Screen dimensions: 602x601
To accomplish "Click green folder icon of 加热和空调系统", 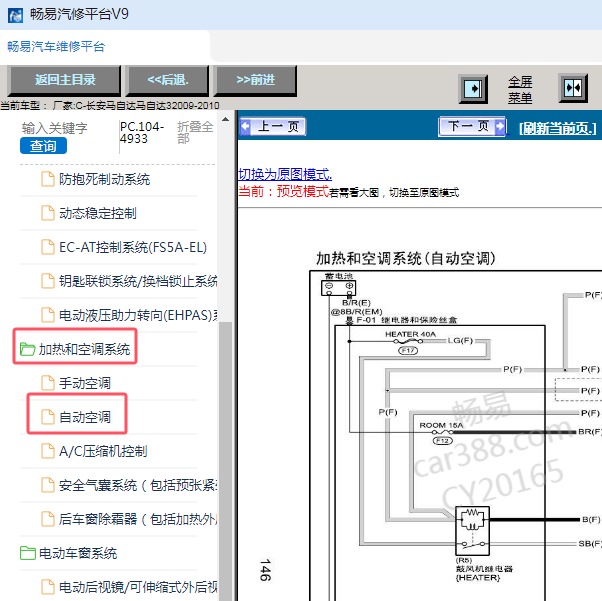I will coord(27,349).
